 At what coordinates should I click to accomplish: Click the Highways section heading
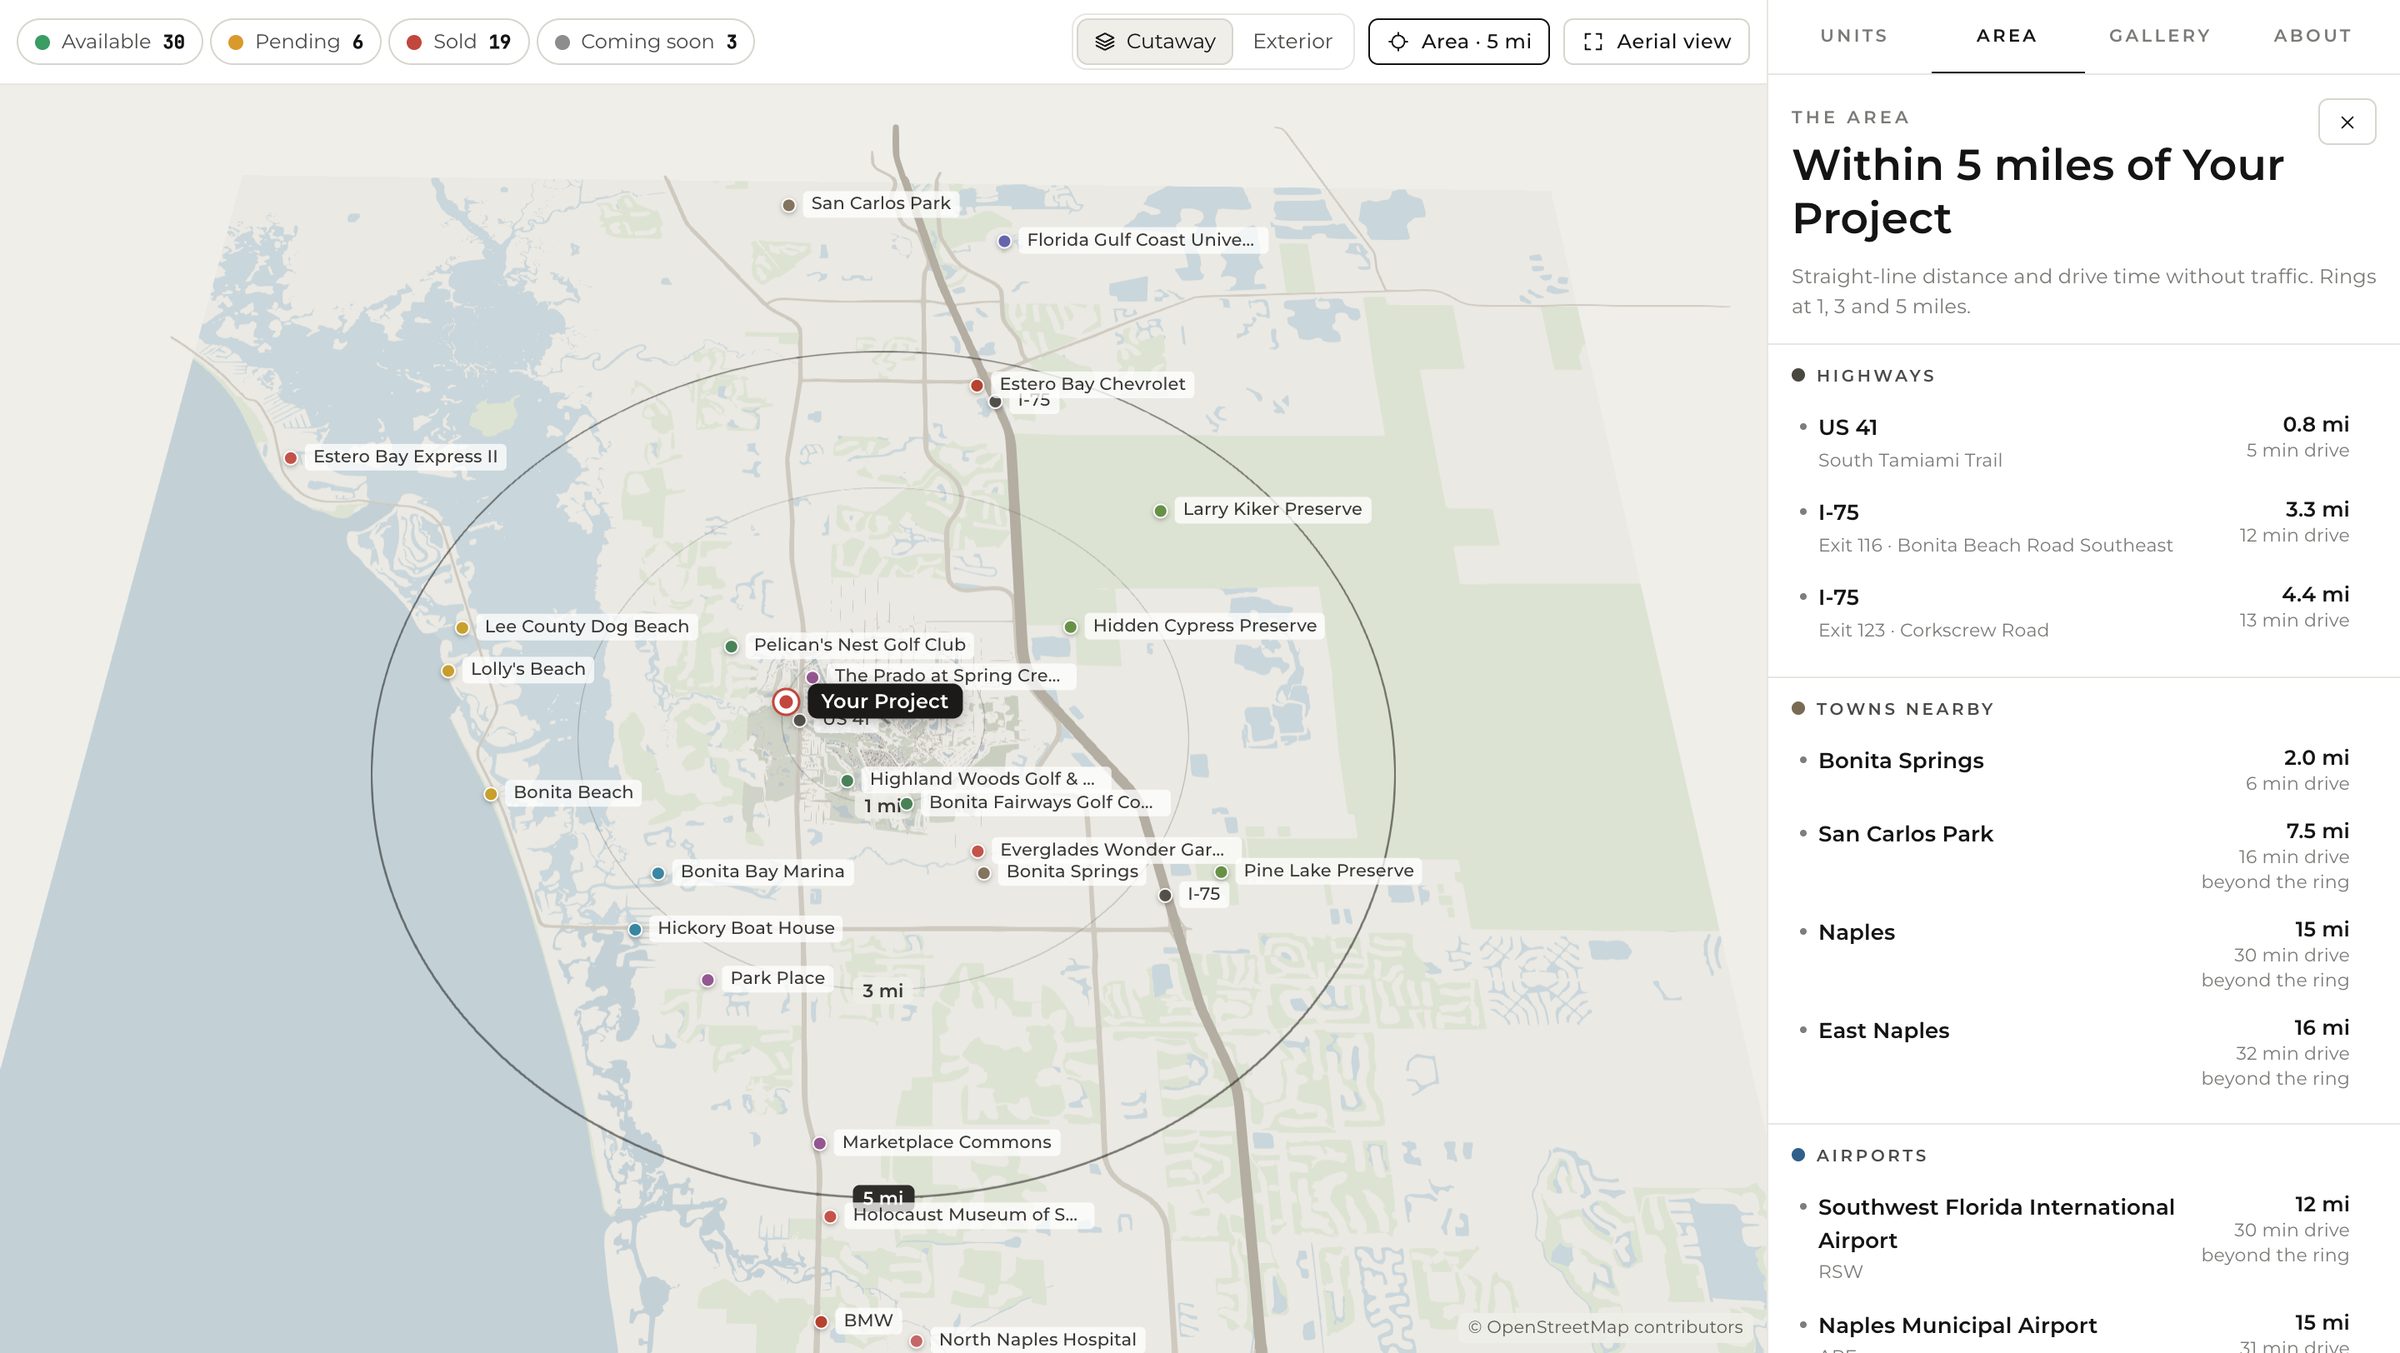[1875, 376]
